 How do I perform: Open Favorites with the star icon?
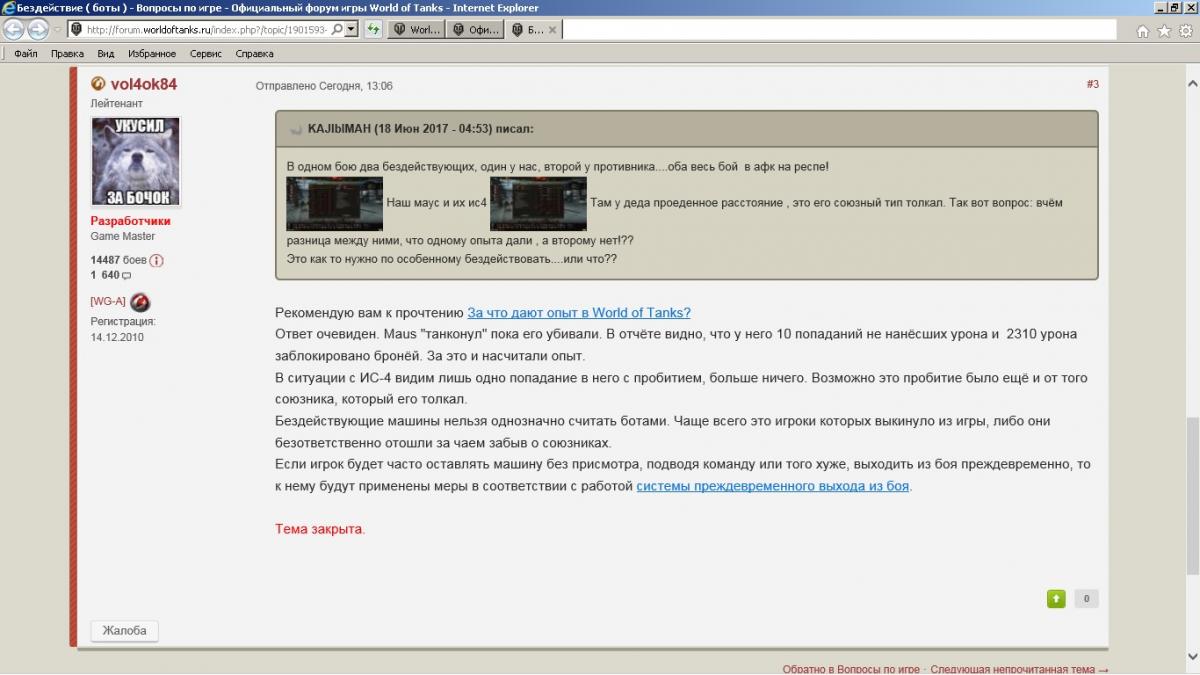1164,31
